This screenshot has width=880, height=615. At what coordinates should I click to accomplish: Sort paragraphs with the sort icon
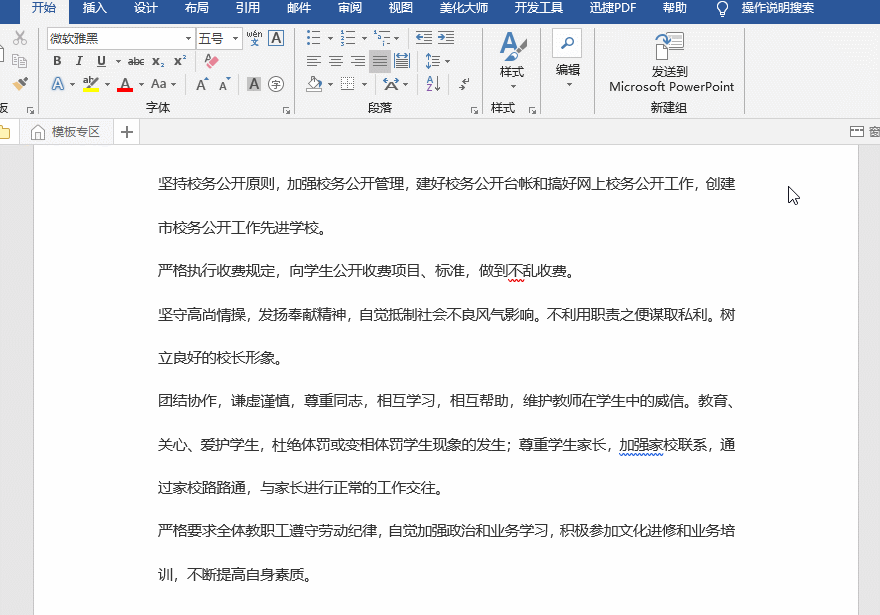433,84
